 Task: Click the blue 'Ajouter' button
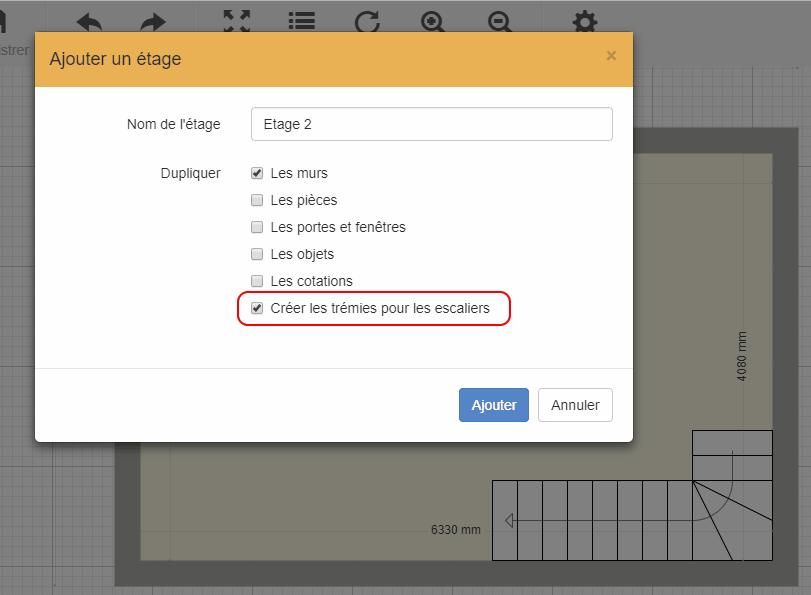(x=493, y=405)
